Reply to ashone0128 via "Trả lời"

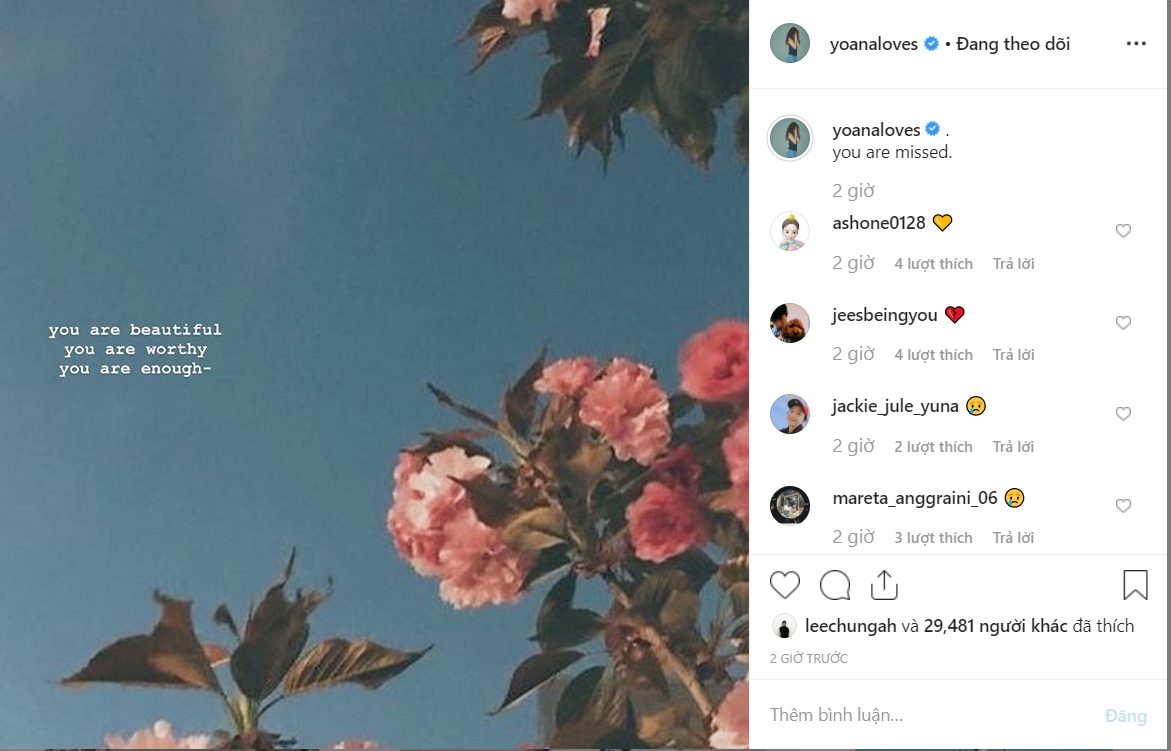1013,264
